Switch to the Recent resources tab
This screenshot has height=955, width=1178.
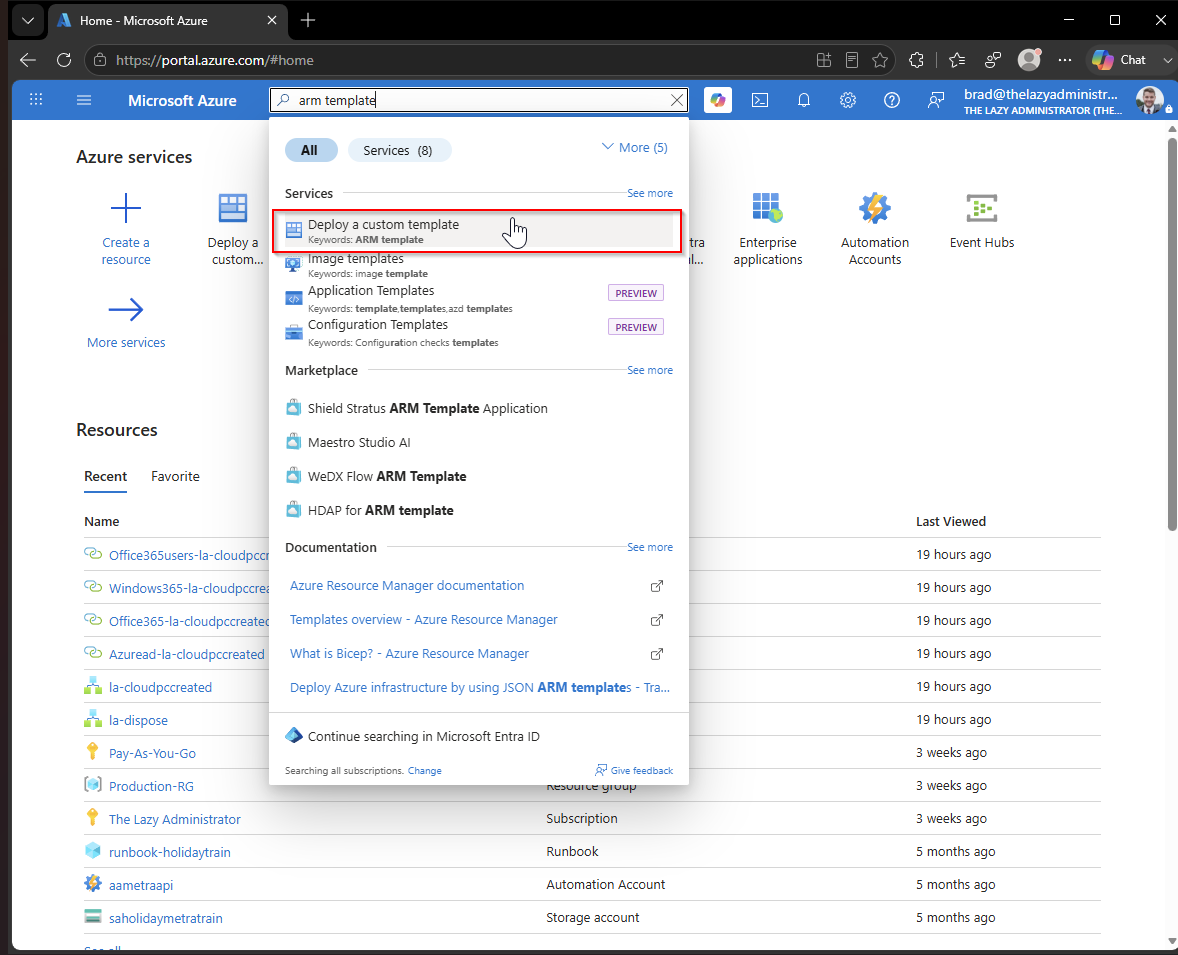(x=105, y=476)
